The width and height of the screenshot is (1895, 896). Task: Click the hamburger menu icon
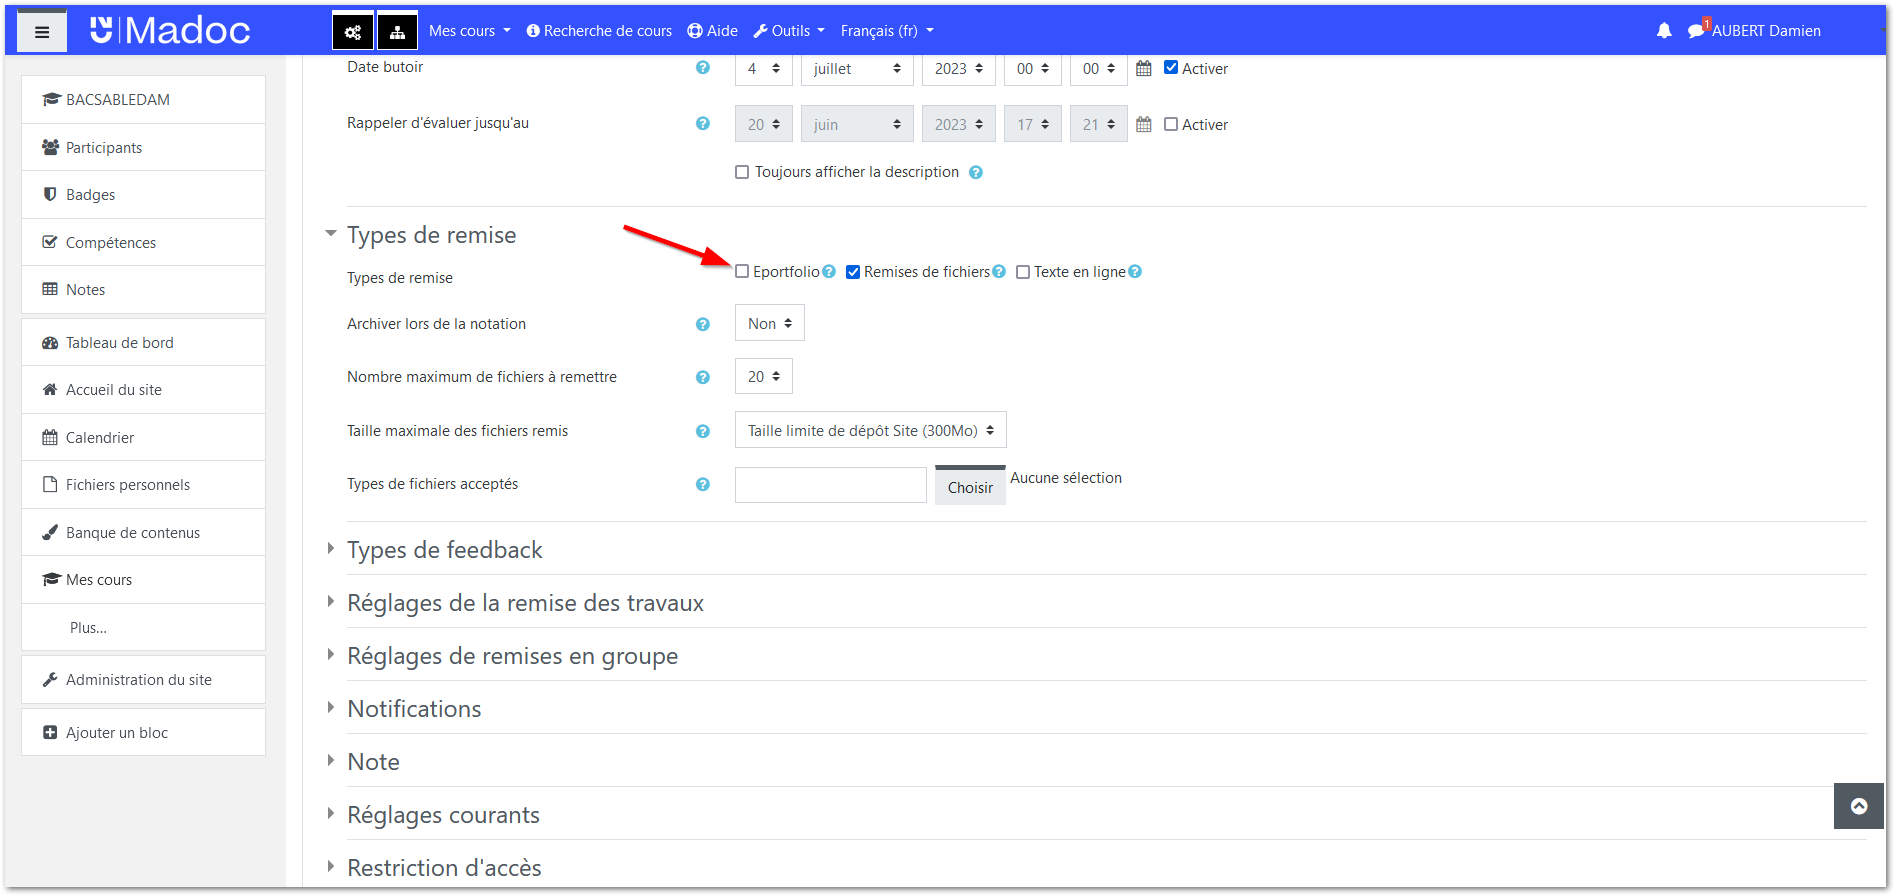[x=42, y=32]
